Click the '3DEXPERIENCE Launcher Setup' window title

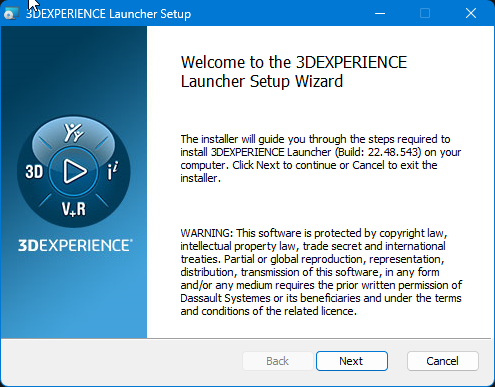pyautogui.click(x=108, y=14)
